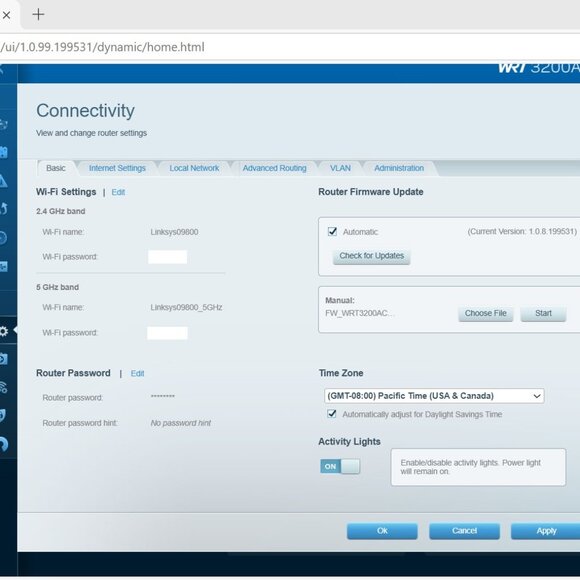Edit the Wi-Fi Settings
This screenshot has height=580, width=580.
coord(118,192)
